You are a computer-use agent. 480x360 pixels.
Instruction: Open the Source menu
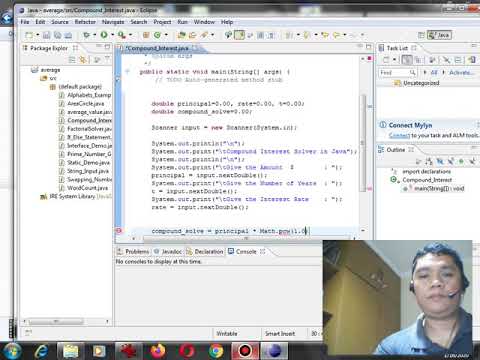60,22
